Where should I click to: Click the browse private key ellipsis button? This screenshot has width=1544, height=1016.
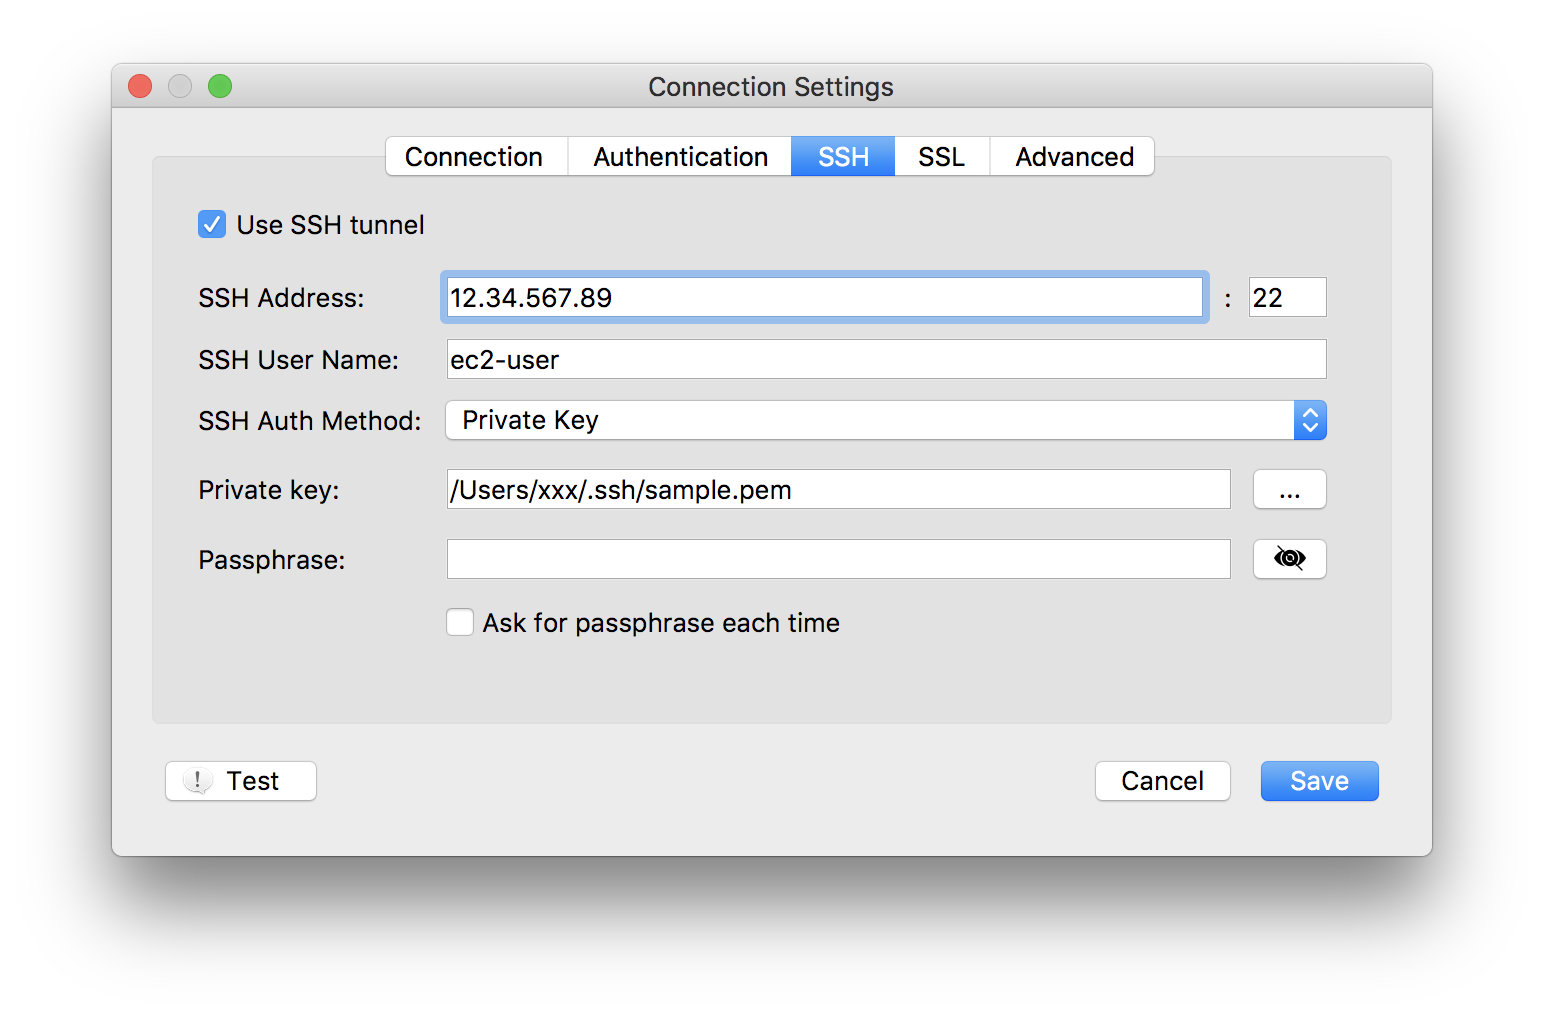[x=1289, y=490]
